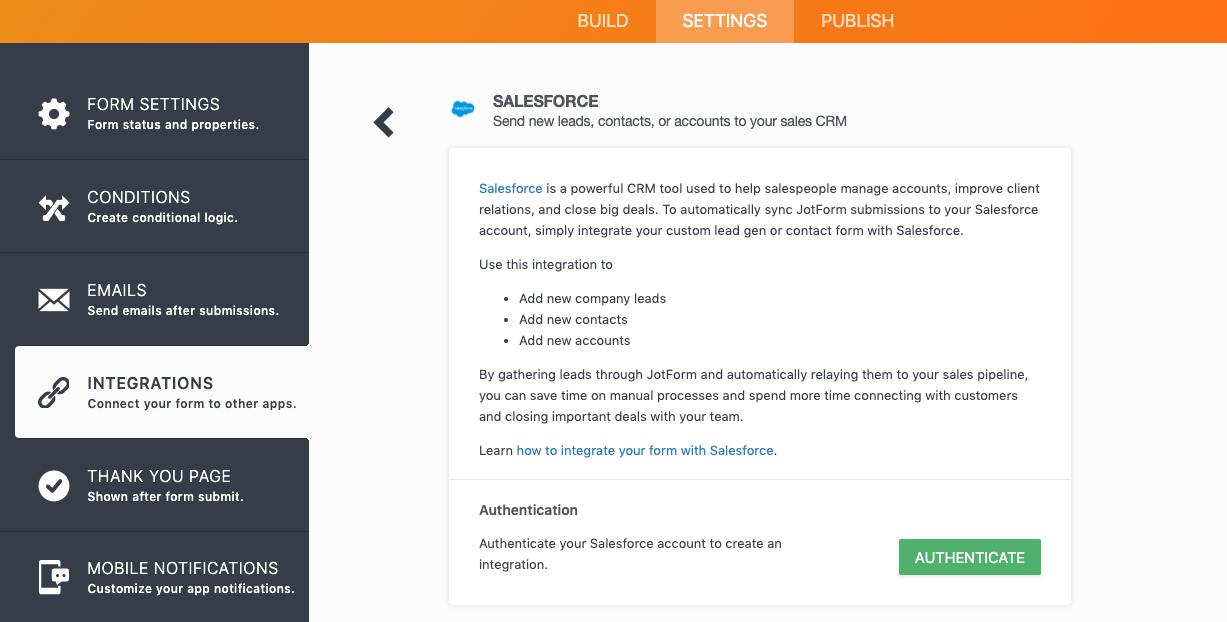Open the blue Salesforce link in description
1227x622 pixels.
(x=510, y=188)
